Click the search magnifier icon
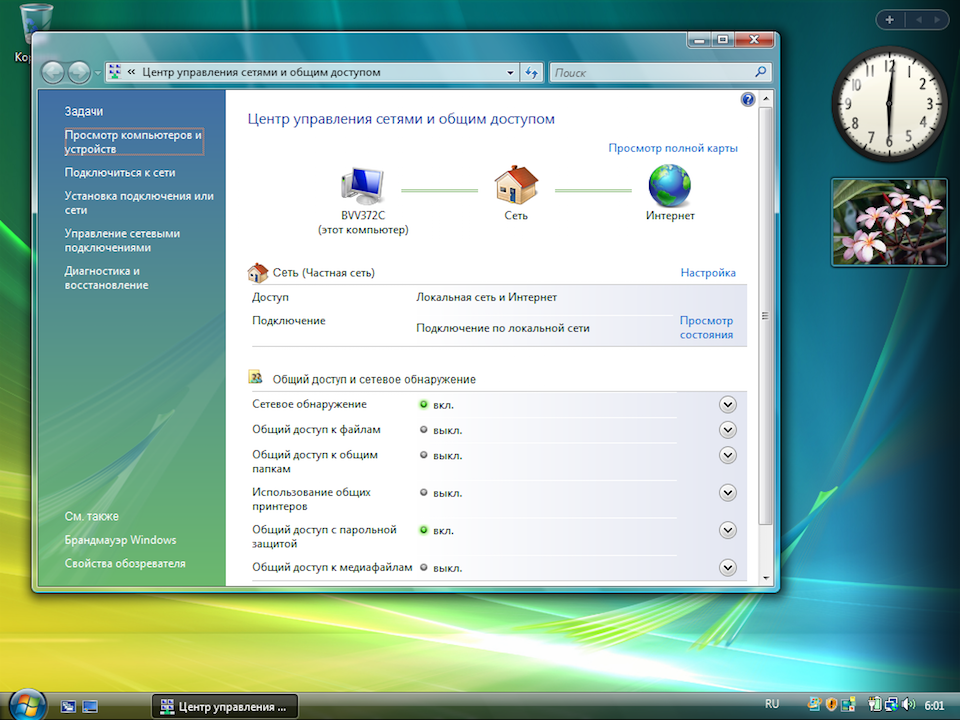Viewport: 960px width, 720px height. (x=760, y=72)
